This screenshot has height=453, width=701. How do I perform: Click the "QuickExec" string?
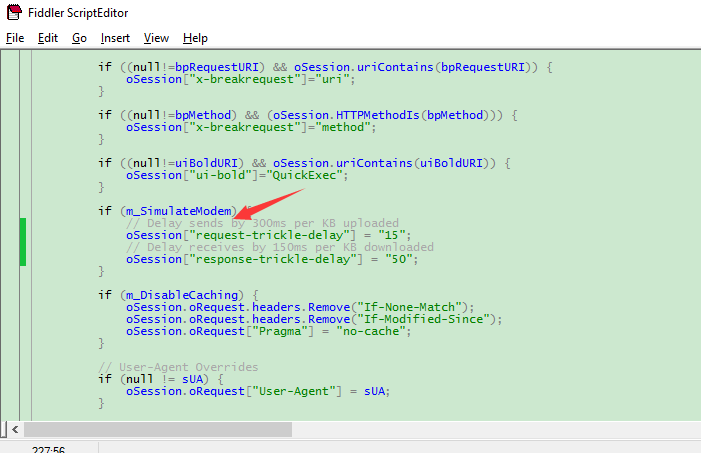click(x=304, y=175)
